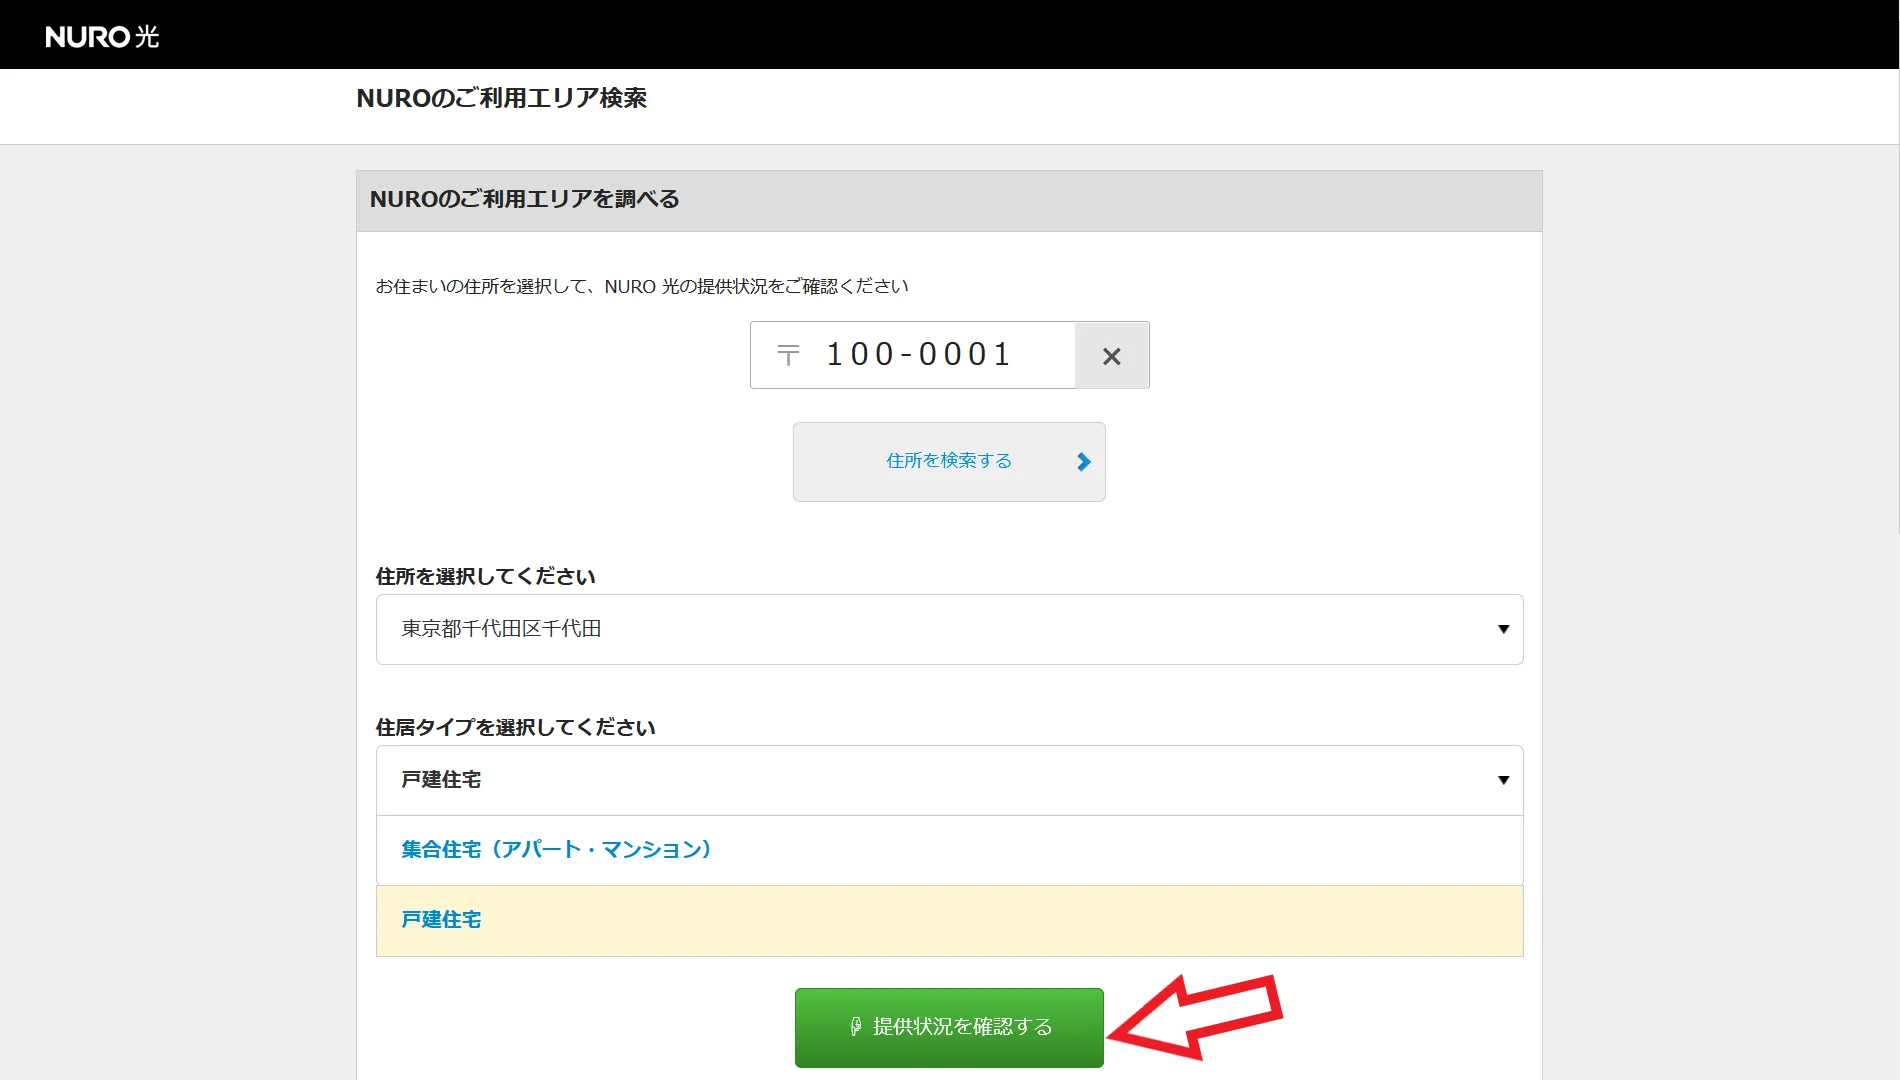The image size is (1900, 1080).
Task: Click the 住居タイプを選択してください label
Action: [x=515, y=728]
